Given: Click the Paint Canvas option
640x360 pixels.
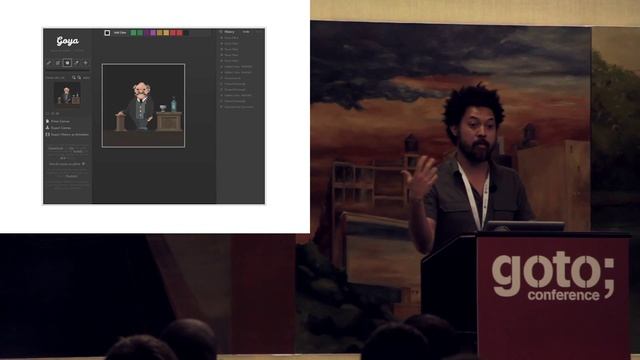Looking at the screenshot, I should pos(58,121).
